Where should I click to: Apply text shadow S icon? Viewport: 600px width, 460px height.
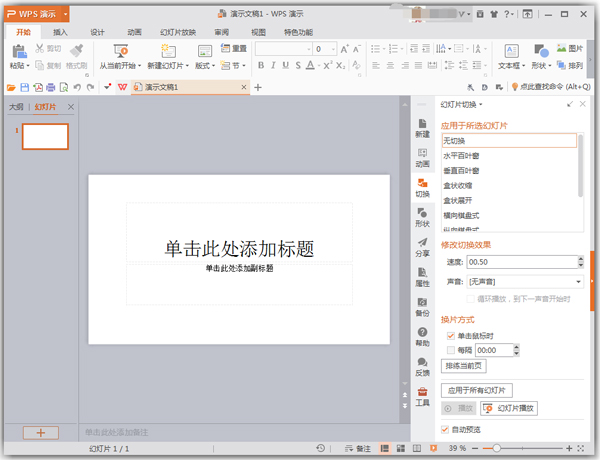click(298, 65)
